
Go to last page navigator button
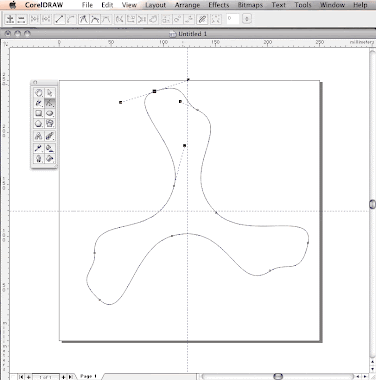(71, 377)
